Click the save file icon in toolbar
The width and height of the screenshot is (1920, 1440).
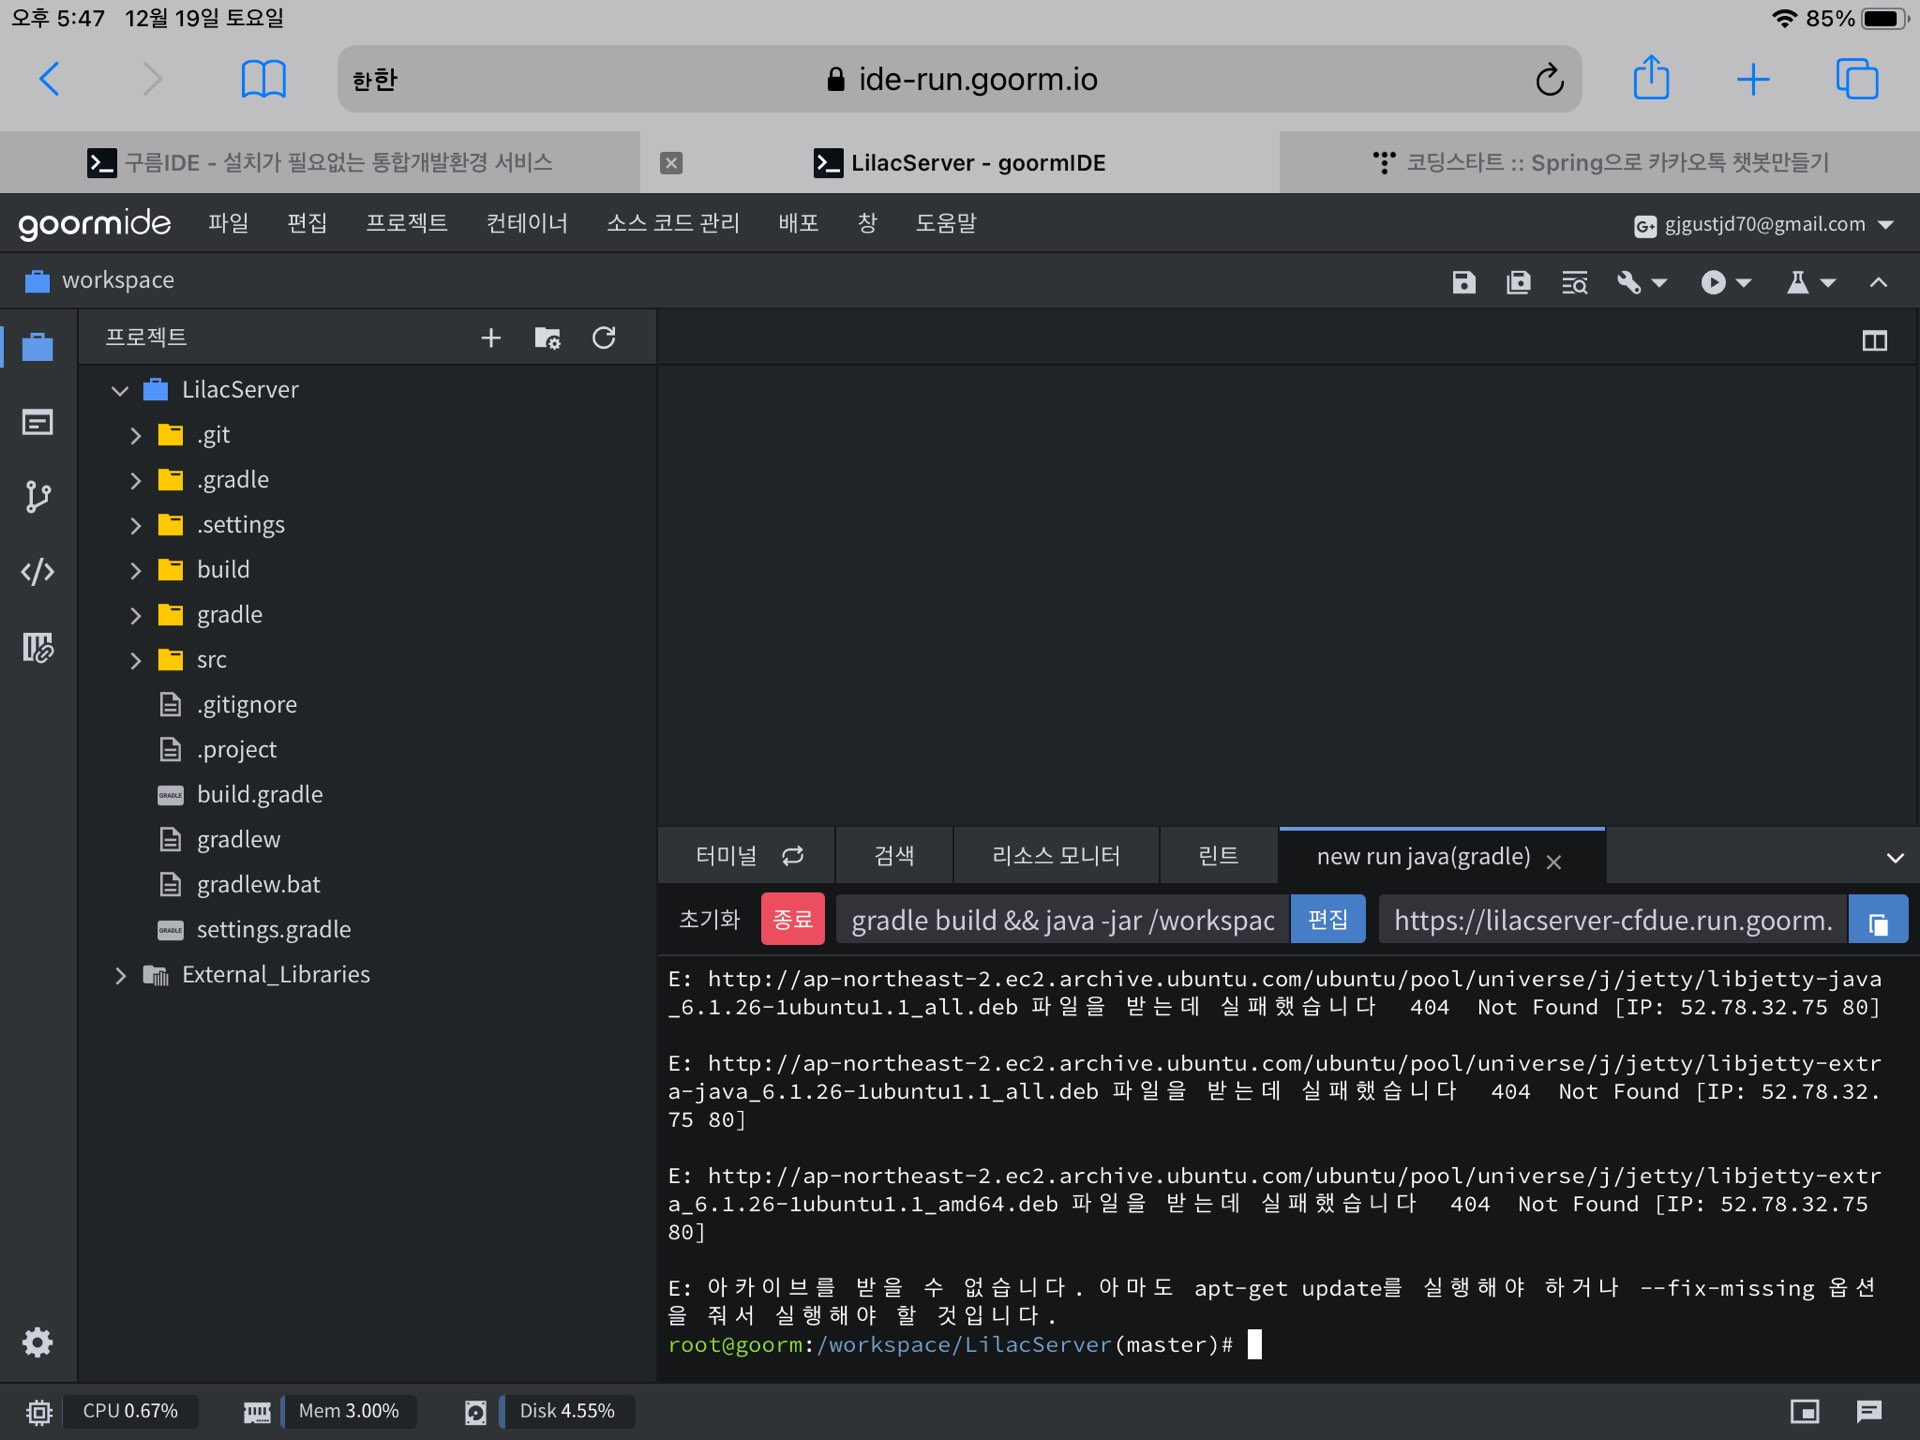tap(1463, 283)
